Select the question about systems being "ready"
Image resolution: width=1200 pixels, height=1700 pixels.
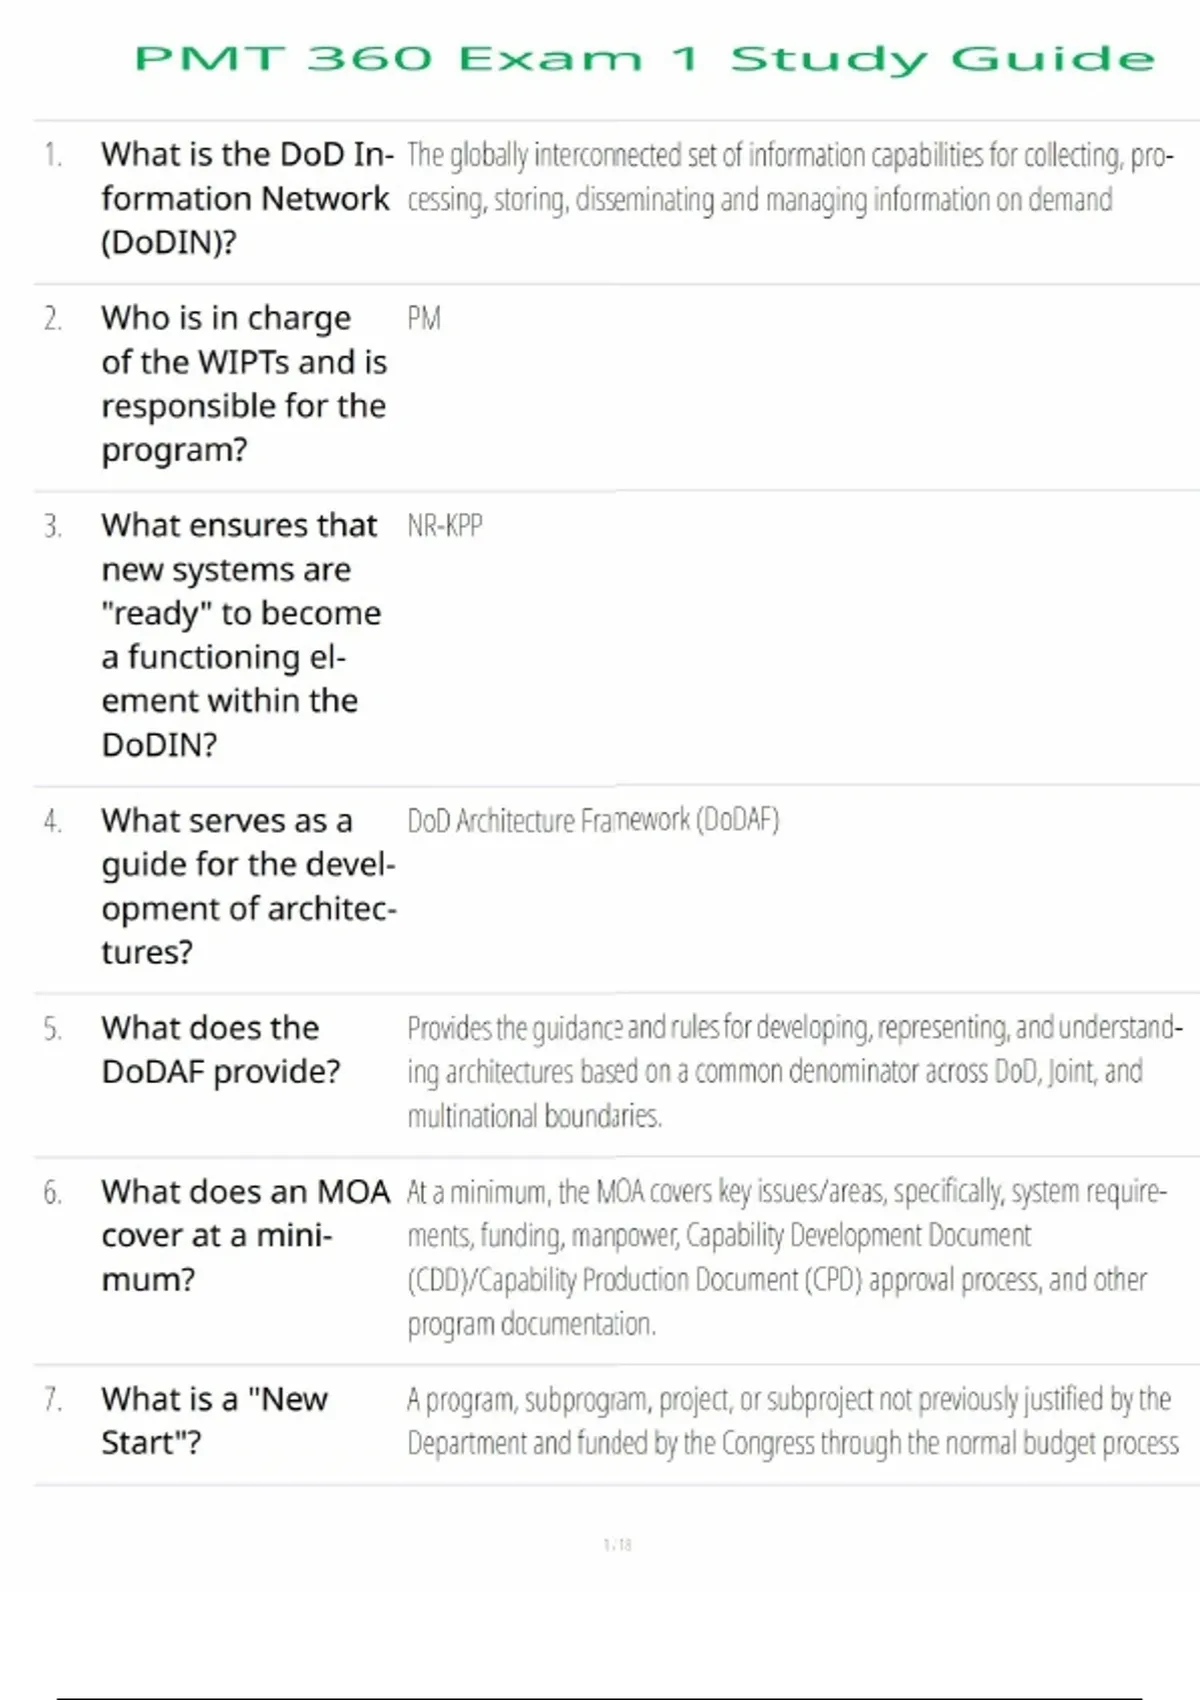240,634
